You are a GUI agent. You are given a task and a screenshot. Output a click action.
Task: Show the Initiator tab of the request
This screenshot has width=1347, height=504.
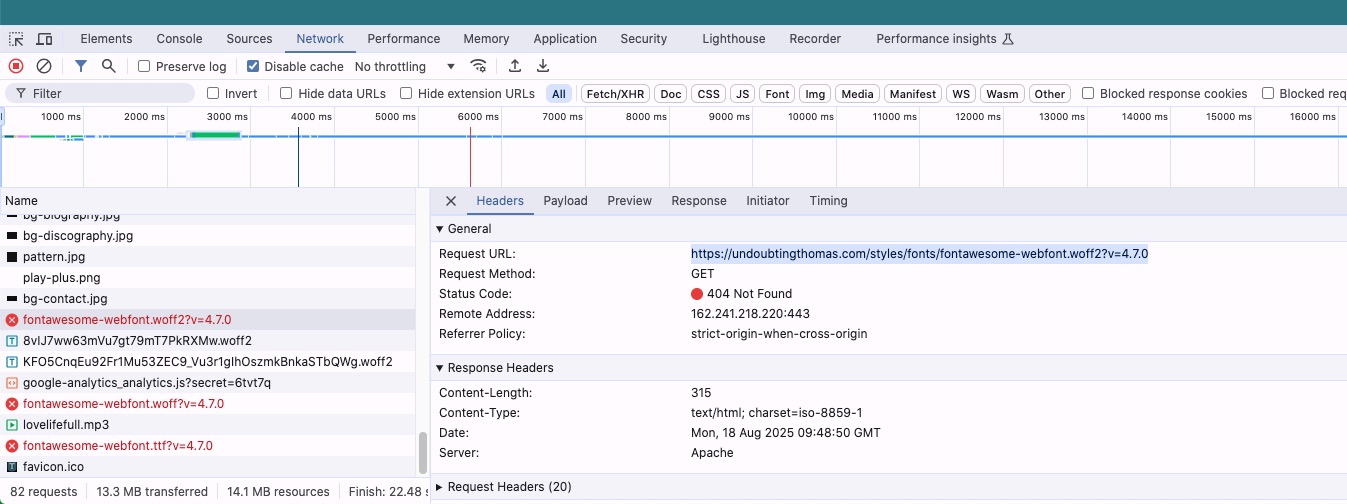point(767,201)
